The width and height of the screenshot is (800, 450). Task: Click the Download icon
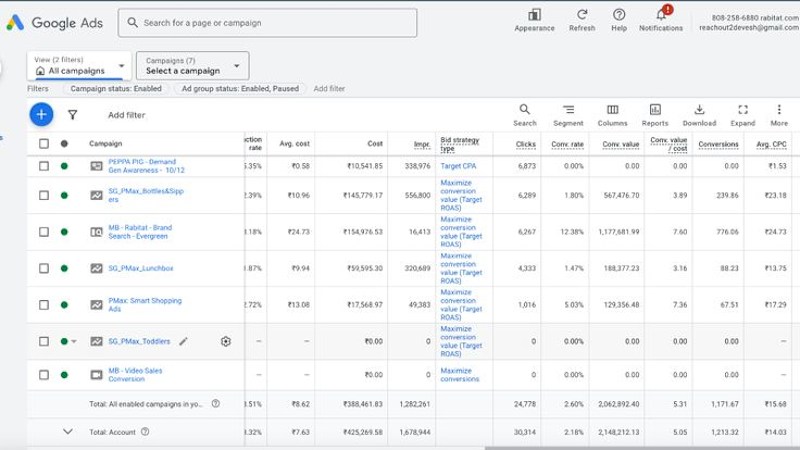coord(699,109)
